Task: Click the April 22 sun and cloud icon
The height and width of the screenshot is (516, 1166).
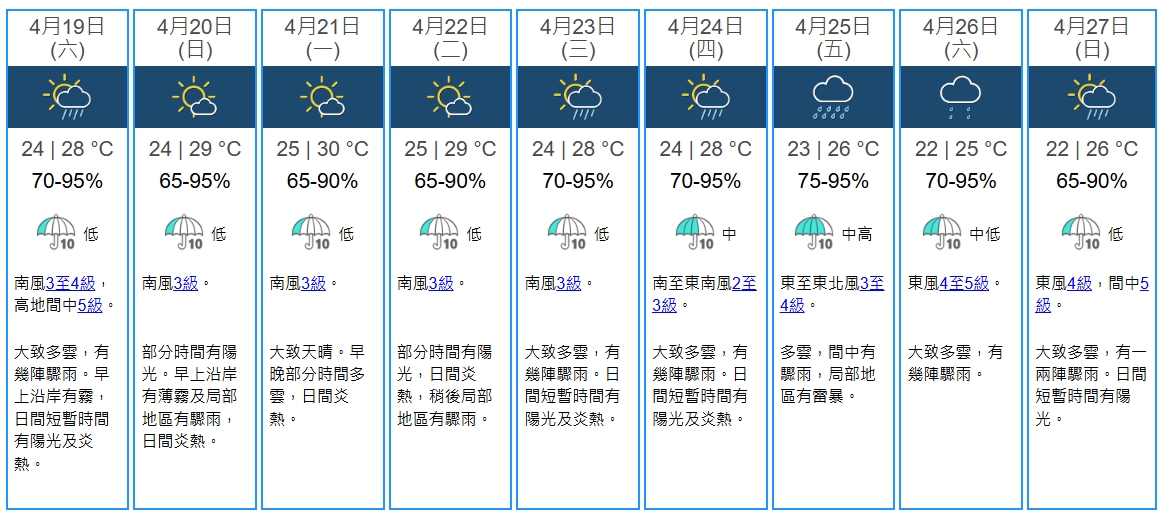Action: tap(450, 97)
